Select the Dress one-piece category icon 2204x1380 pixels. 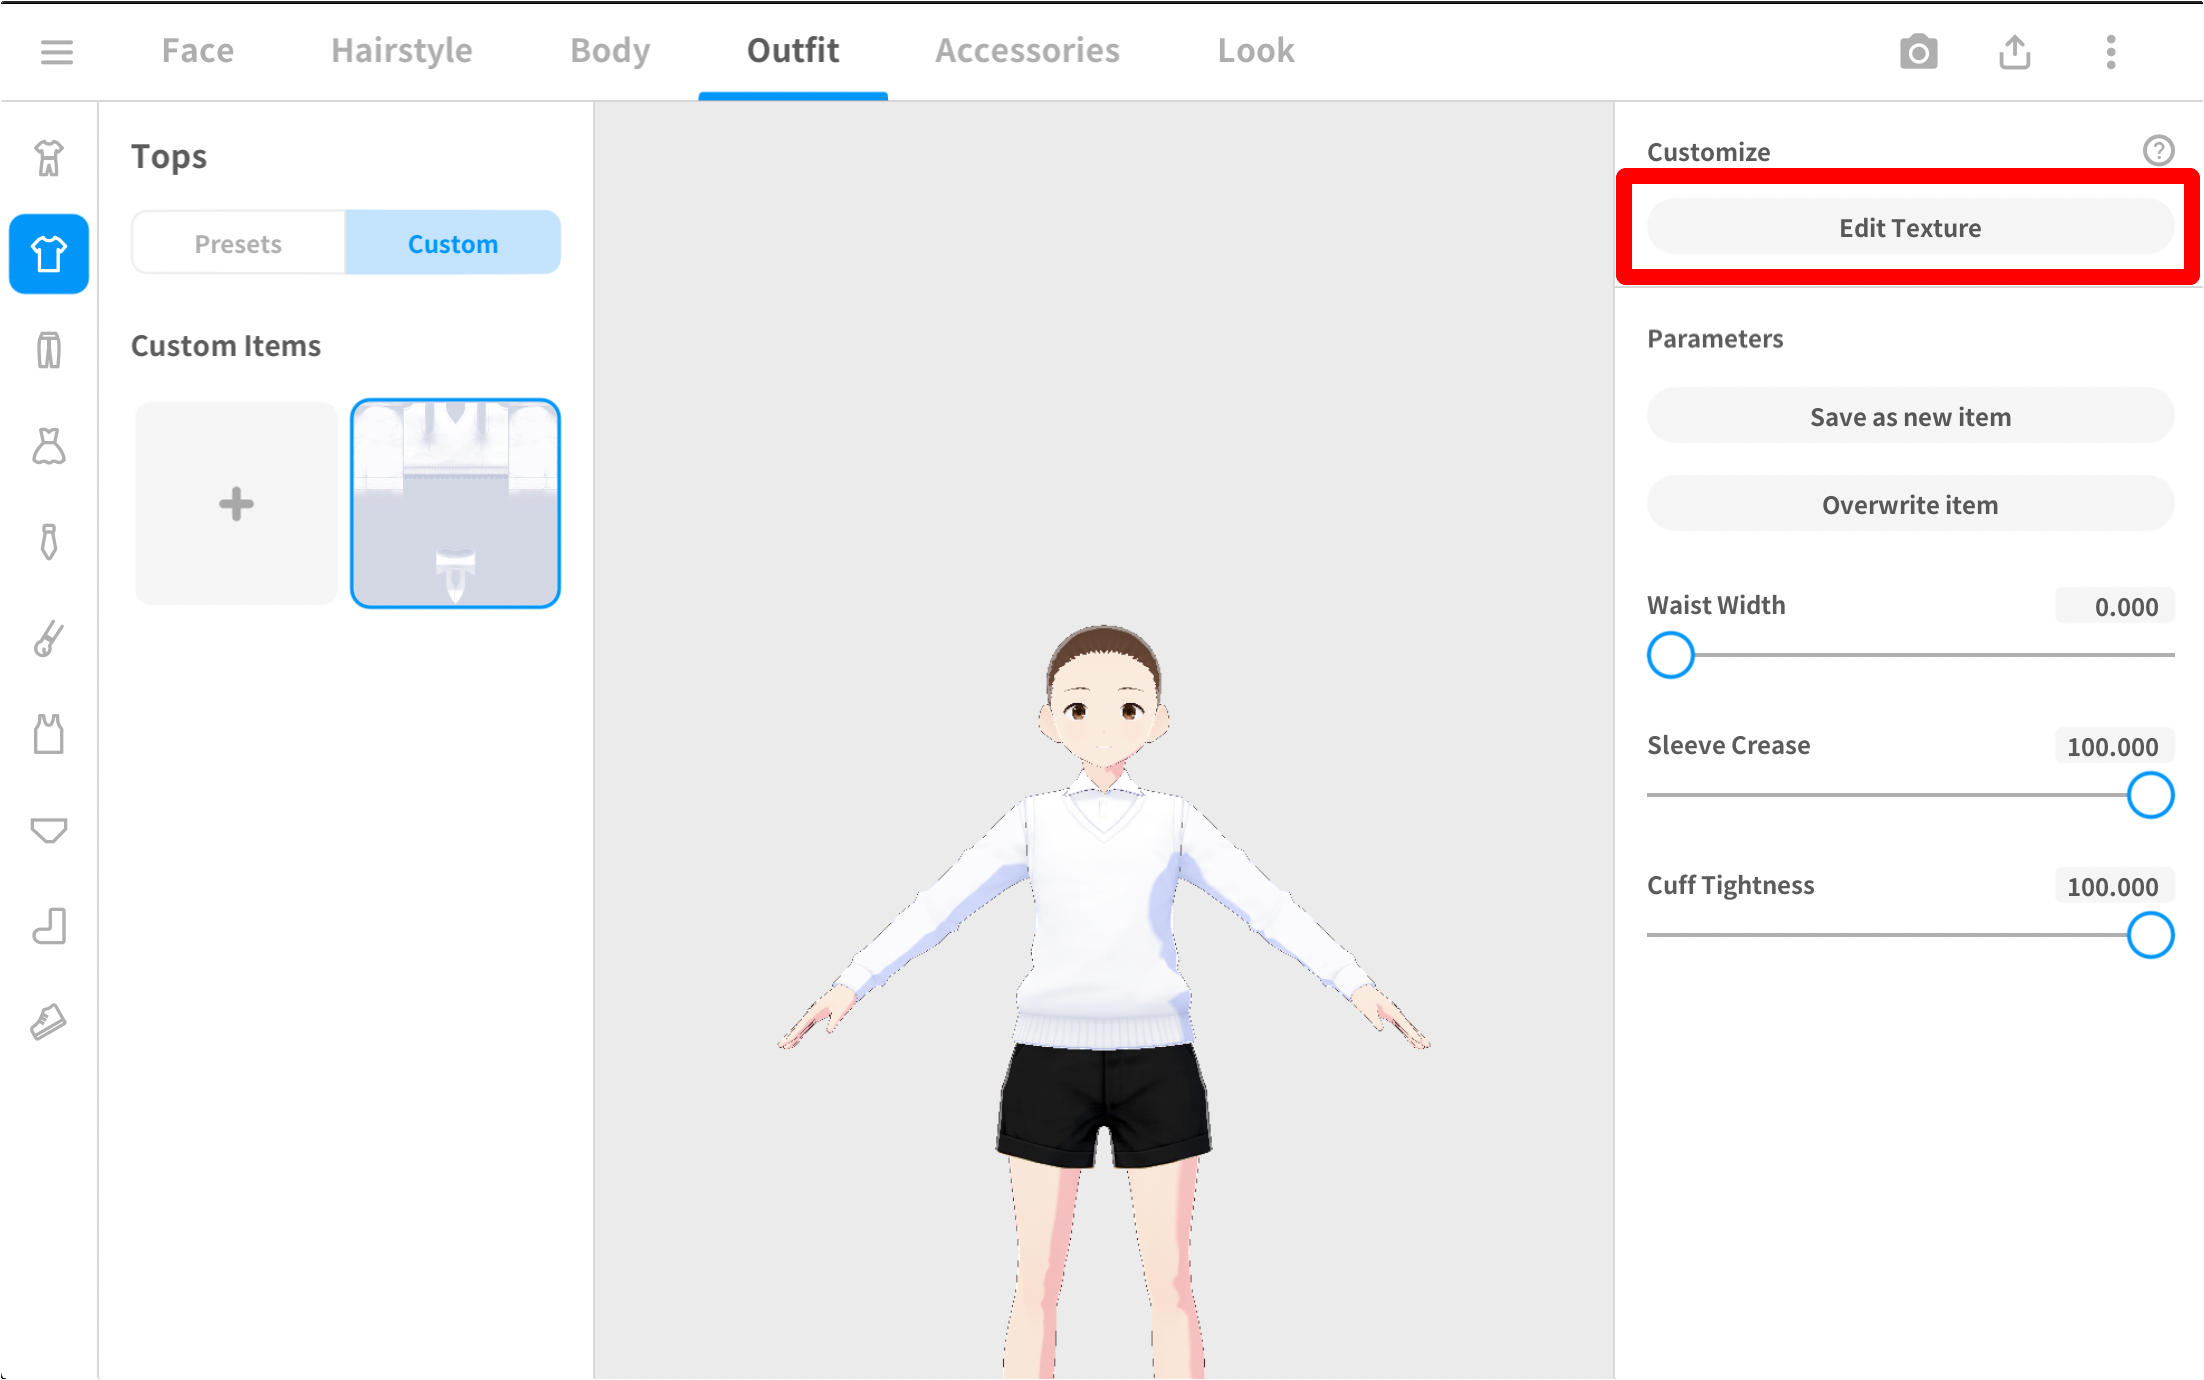tap(48, 447)
